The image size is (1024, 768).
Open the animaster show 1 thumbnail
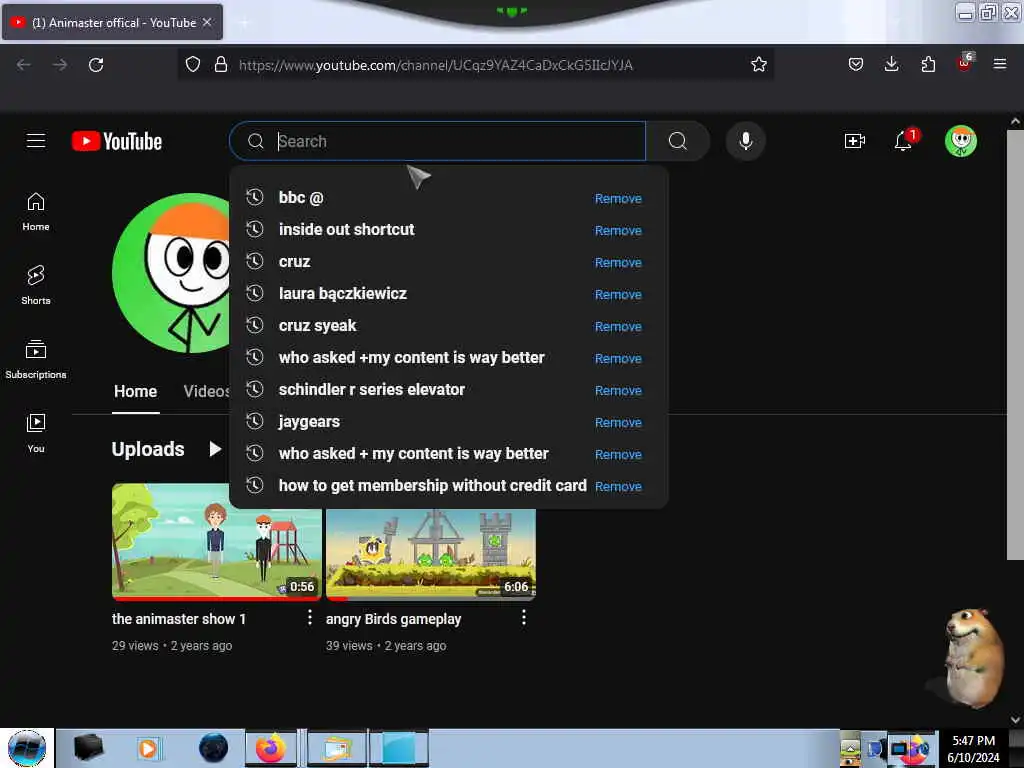(216, 542)
